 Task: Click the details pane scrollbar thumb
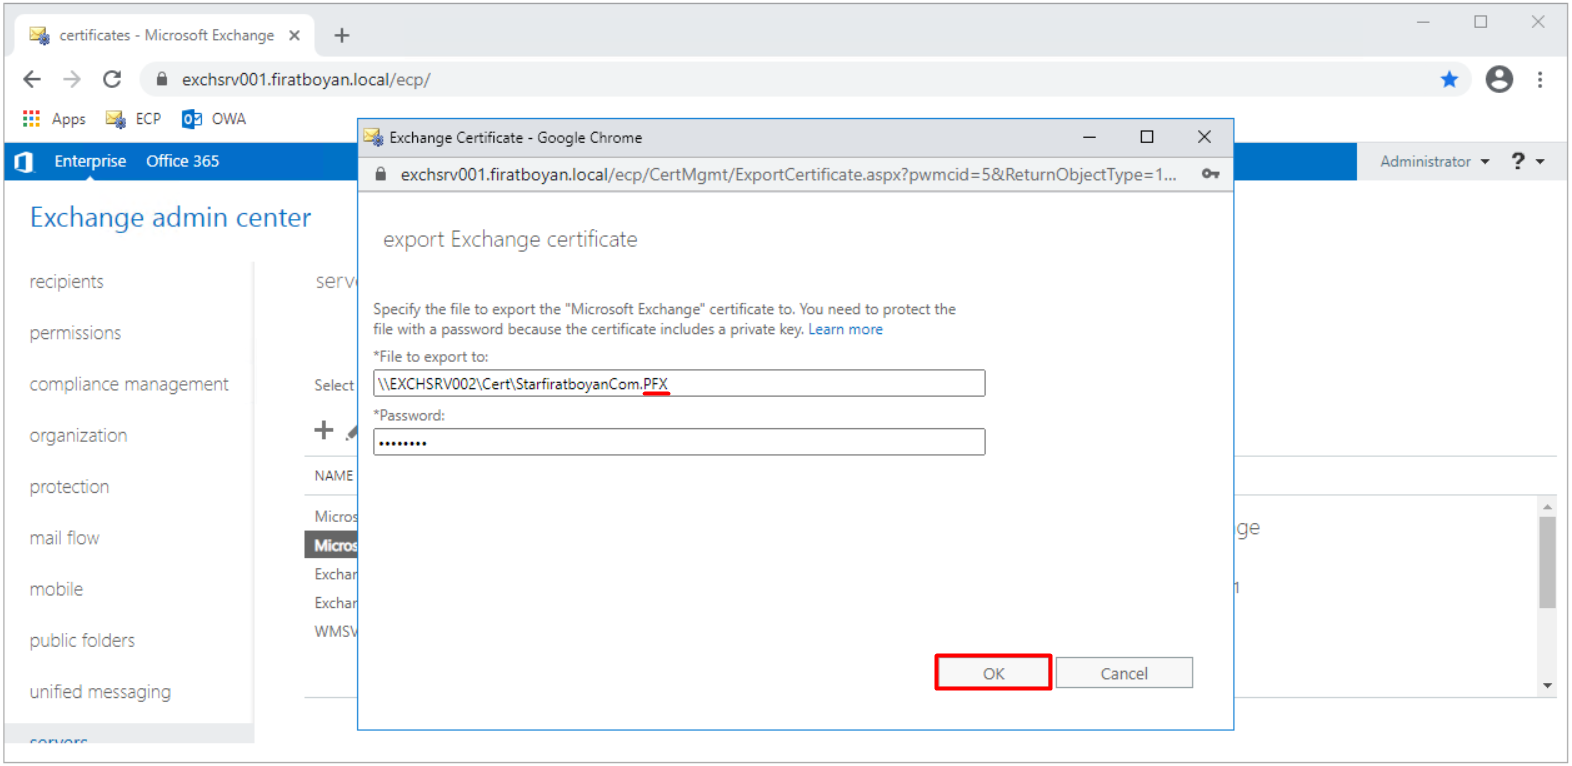coord(1547,562)
